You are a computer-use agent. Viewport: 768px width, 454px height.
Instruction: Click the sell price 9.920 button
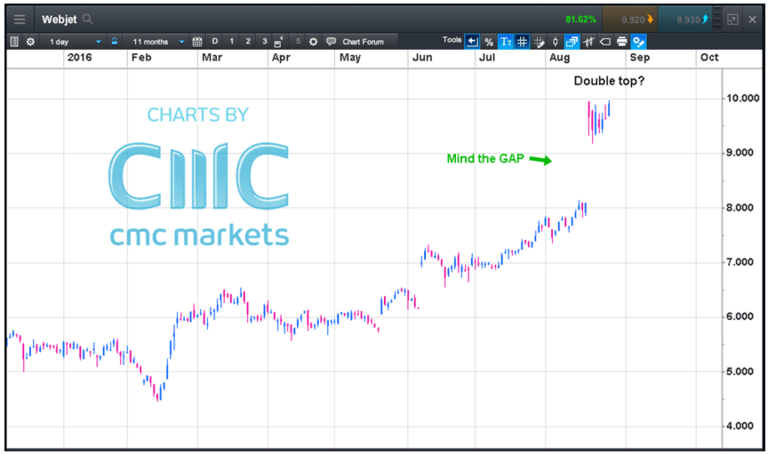point(630,20)
